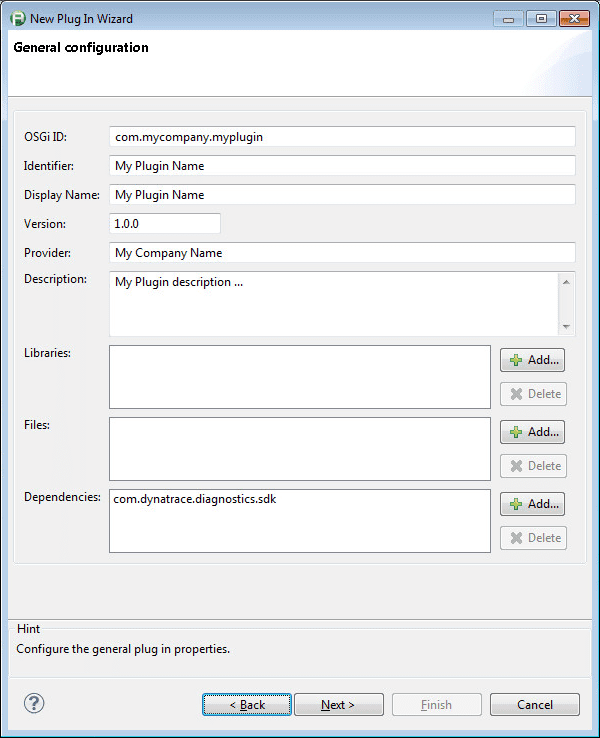Close the wizard with the red X
600x738 pixels.
pyautogui.click(x=575, y=19)
